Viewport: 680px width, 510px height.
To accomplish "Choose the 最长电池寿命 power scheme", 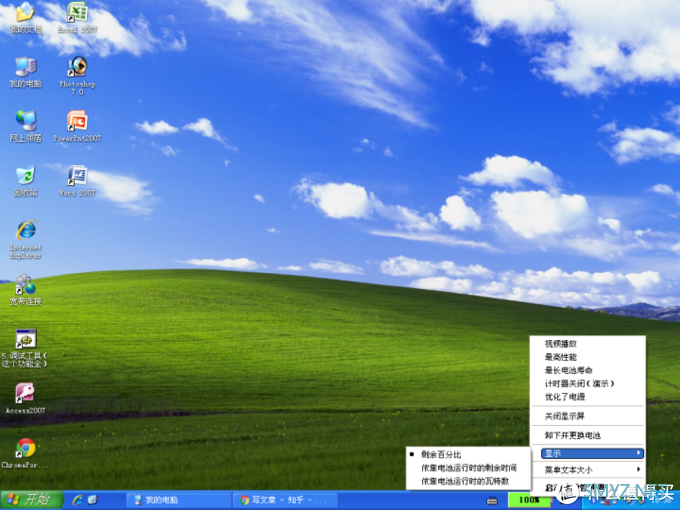I will click(588, 370).
